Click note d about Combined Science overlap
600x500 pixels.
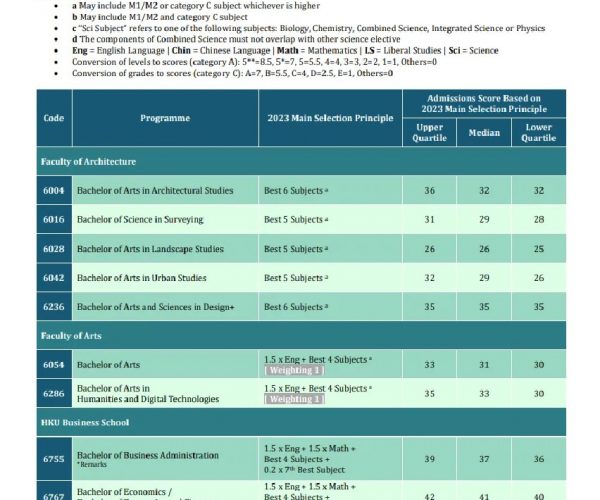[236, 39]
